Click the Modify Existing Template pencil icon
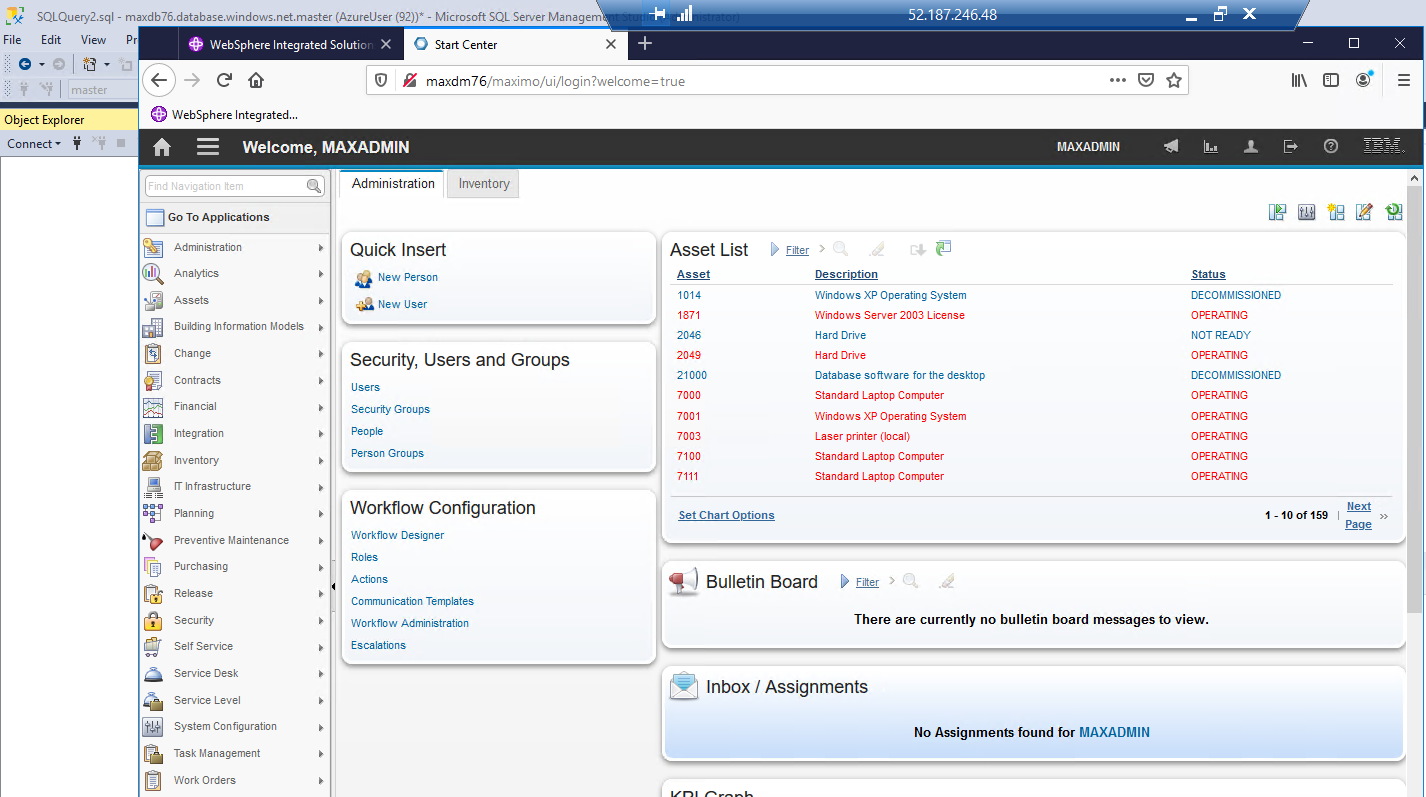This screenshot has width=1426, height=797. tap(1364, 212)
